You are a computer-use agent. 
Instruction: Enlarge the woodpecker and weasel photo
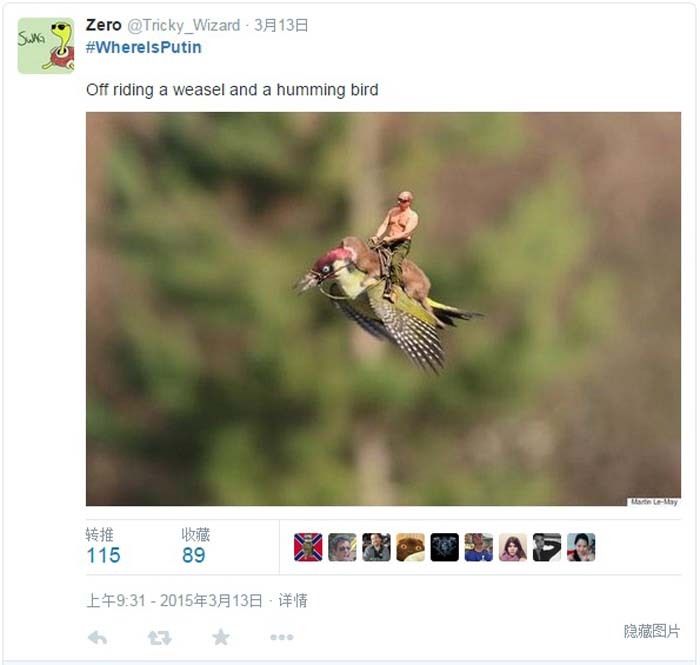click(x=383, y=309)
